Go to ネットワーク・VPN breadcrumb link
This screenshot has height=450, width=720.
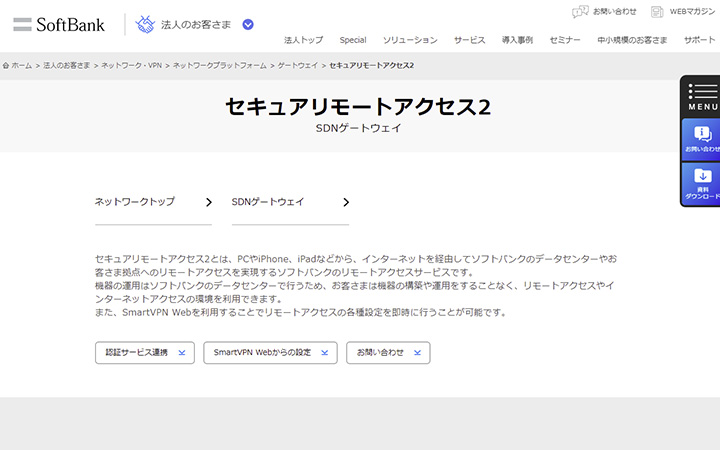(x=131, y=66)
